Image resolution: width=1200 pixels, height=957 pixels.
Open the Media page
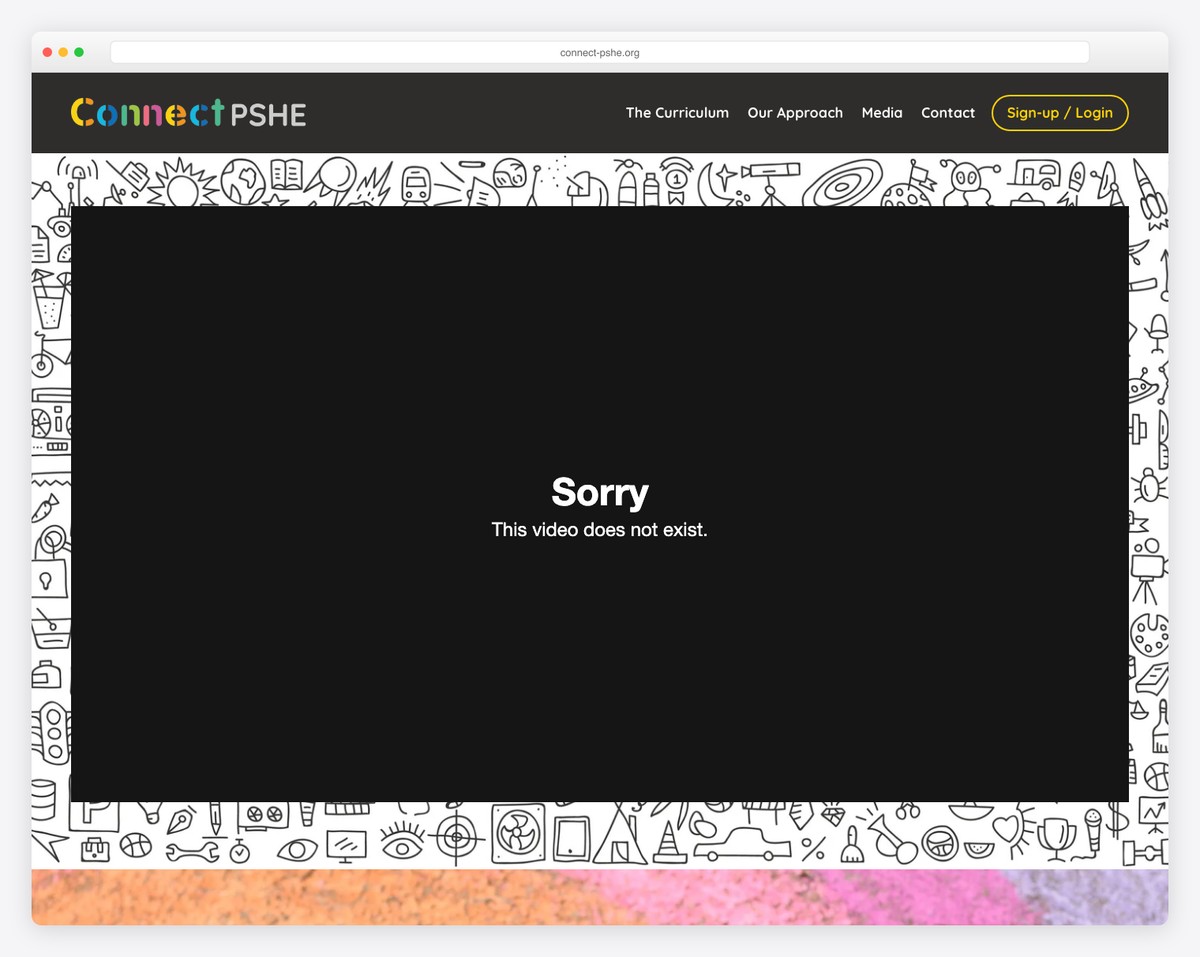[x=882, y=113]
